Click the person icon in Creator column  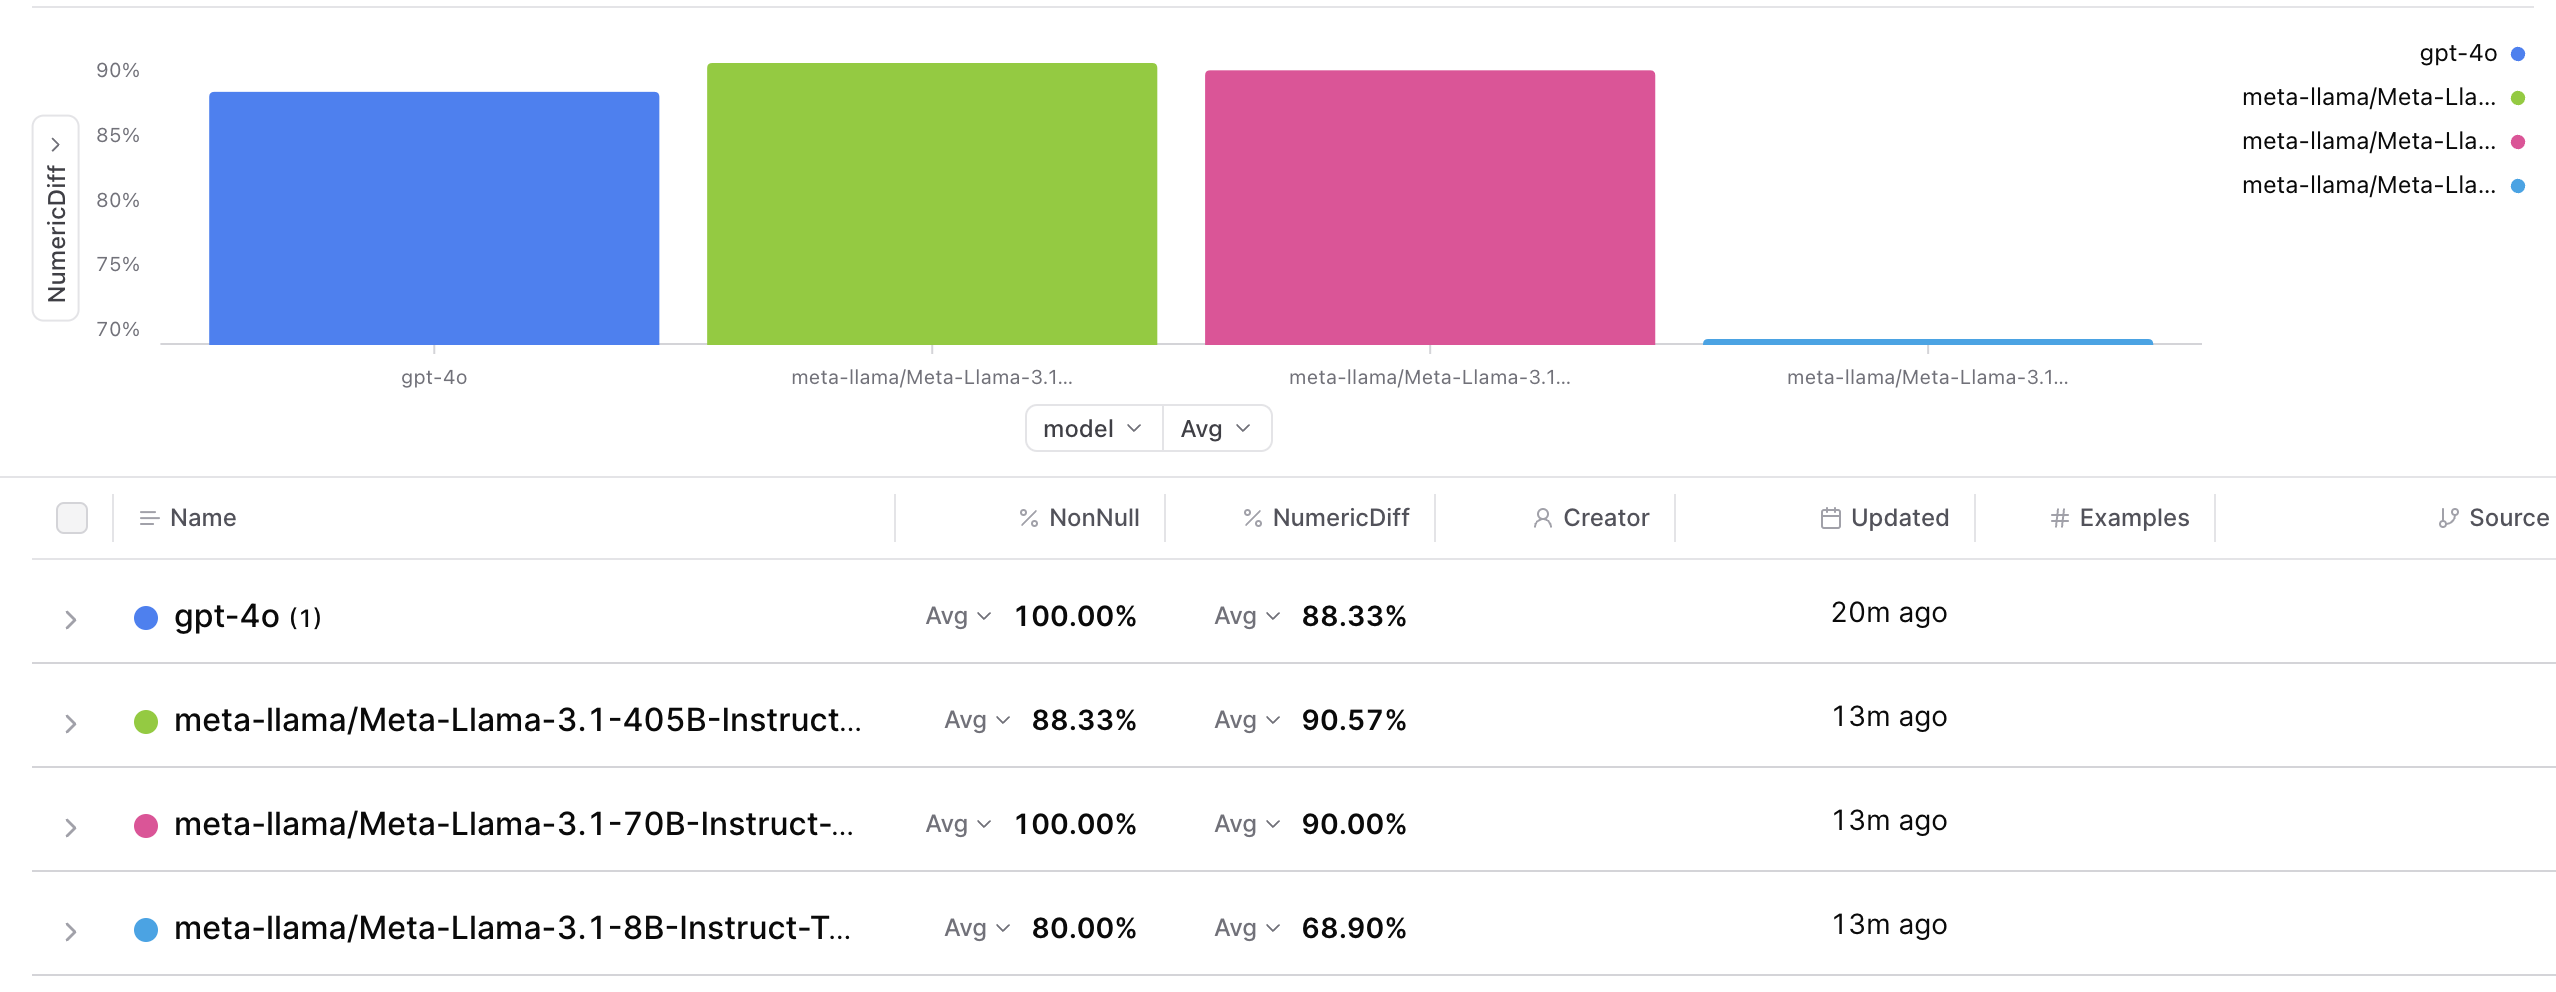click(1542, 518)
